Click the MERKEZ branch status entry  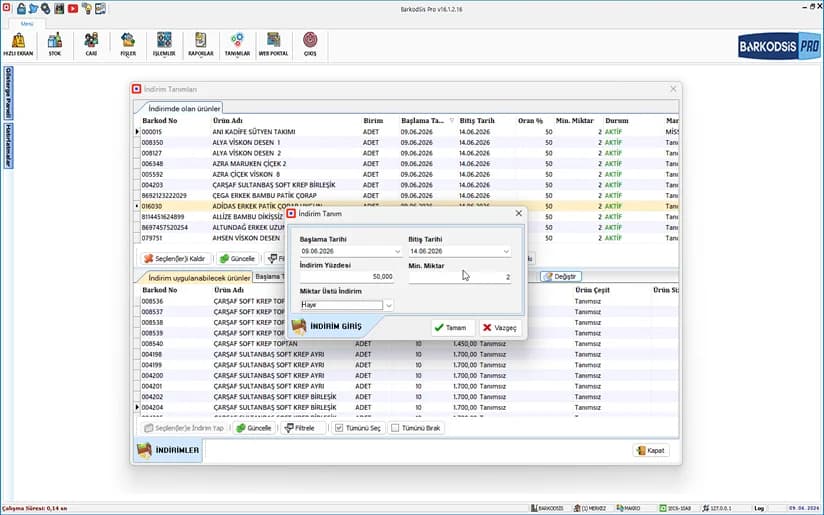[590, 508]
